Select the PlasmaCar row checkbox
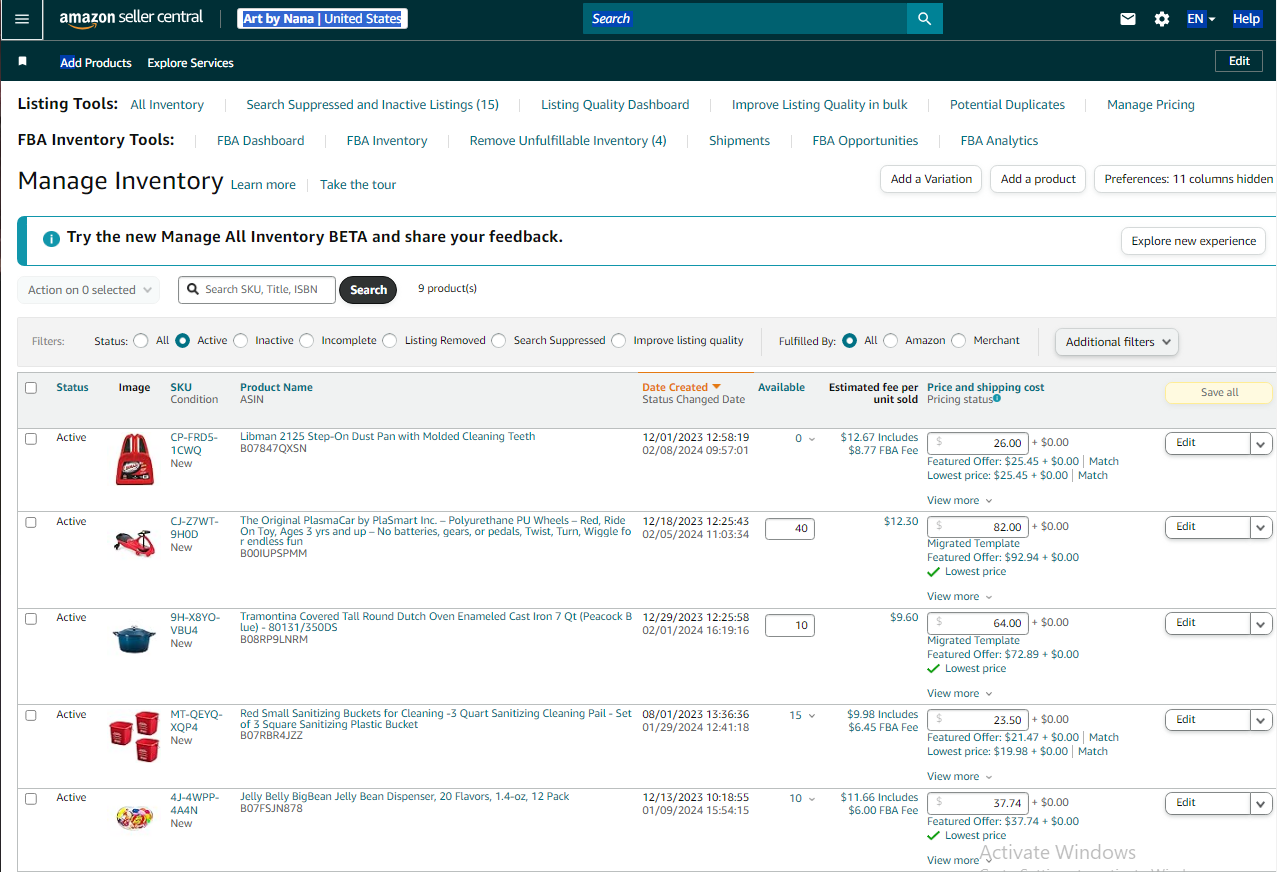 31,522
